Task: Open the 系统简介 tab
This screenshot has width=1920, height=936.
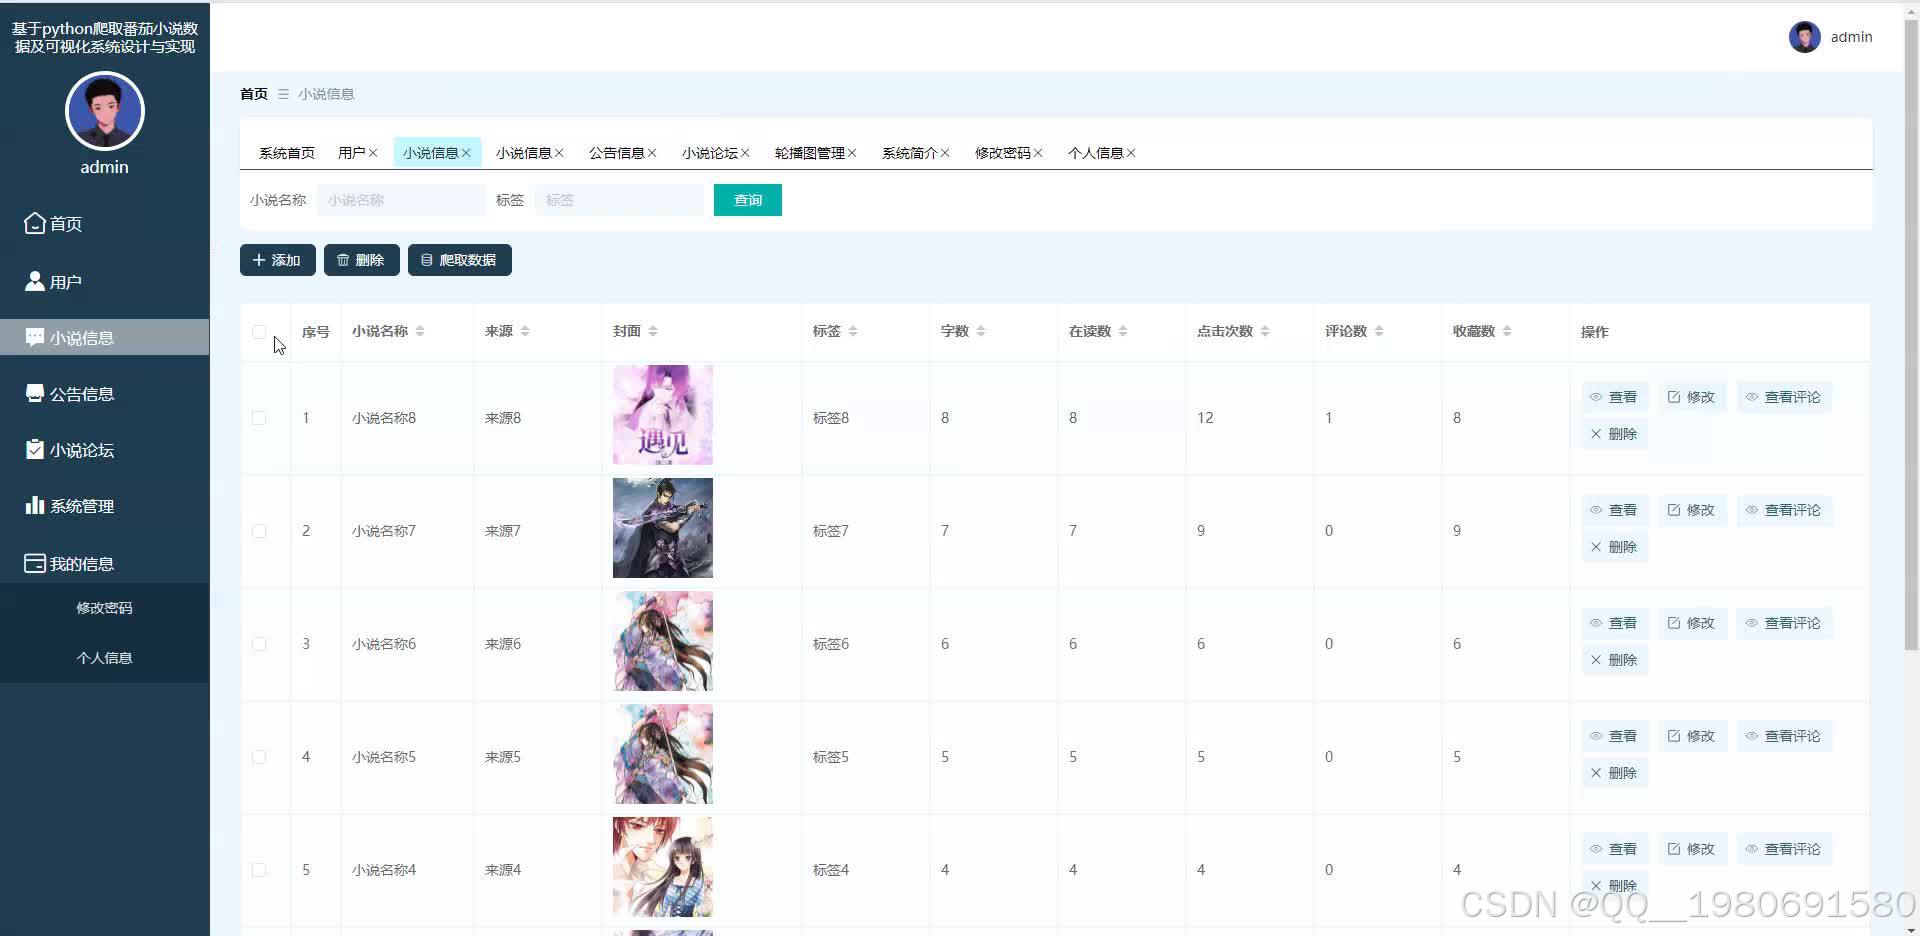Action: point(910,152)
